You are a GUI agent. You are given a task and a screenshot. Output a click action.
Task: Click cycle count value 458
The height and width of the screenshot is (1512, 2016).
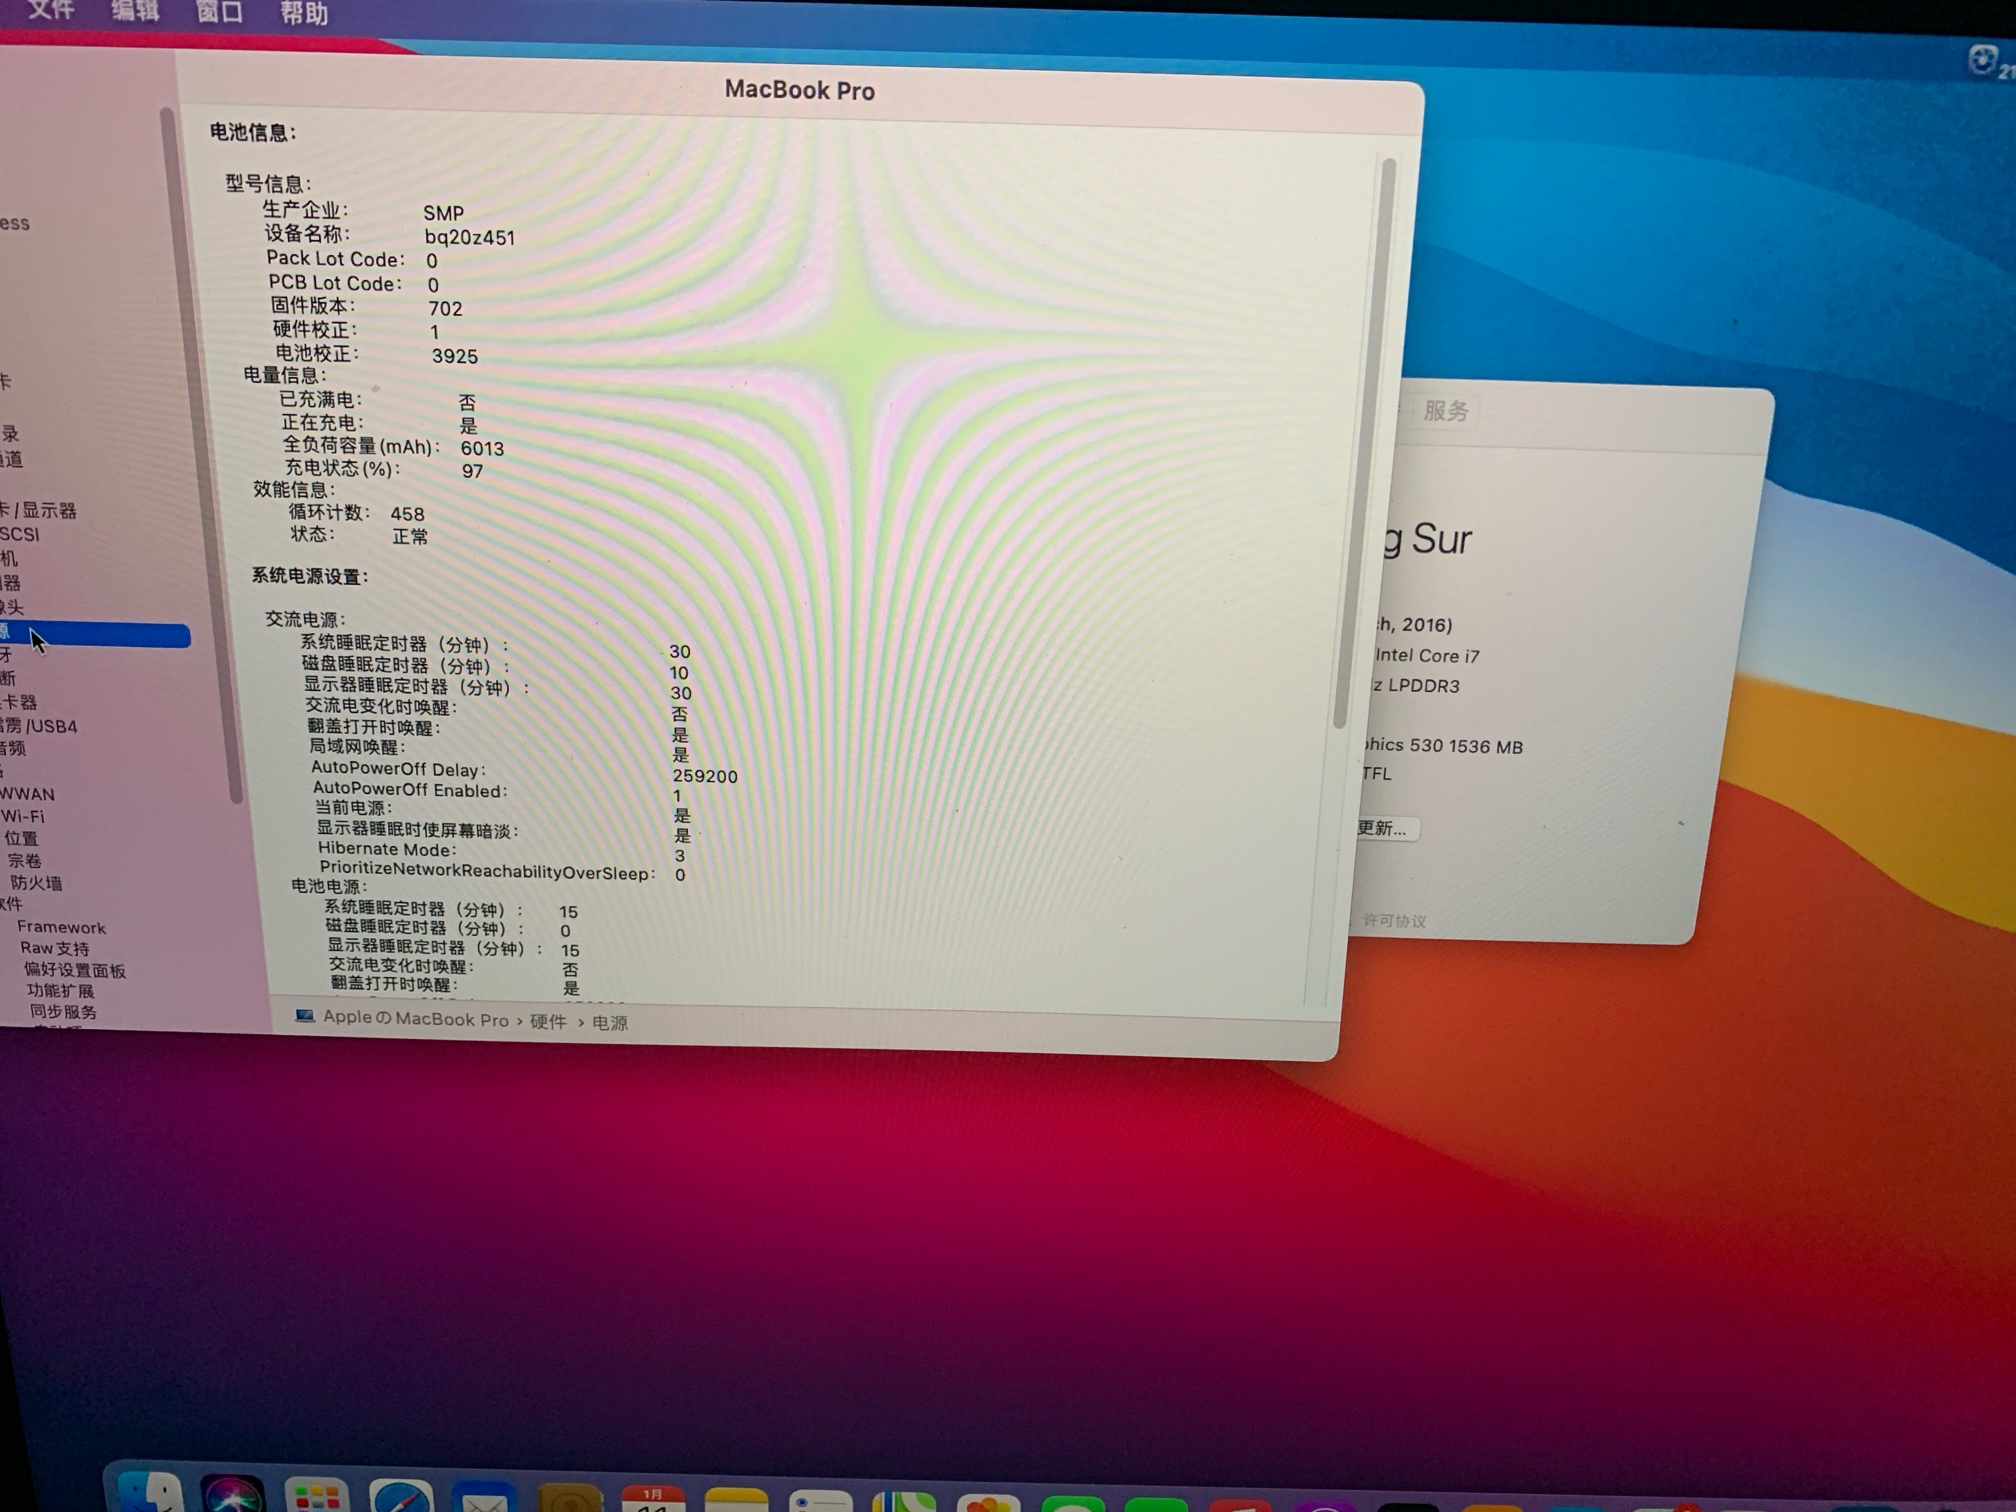point(407,514)
